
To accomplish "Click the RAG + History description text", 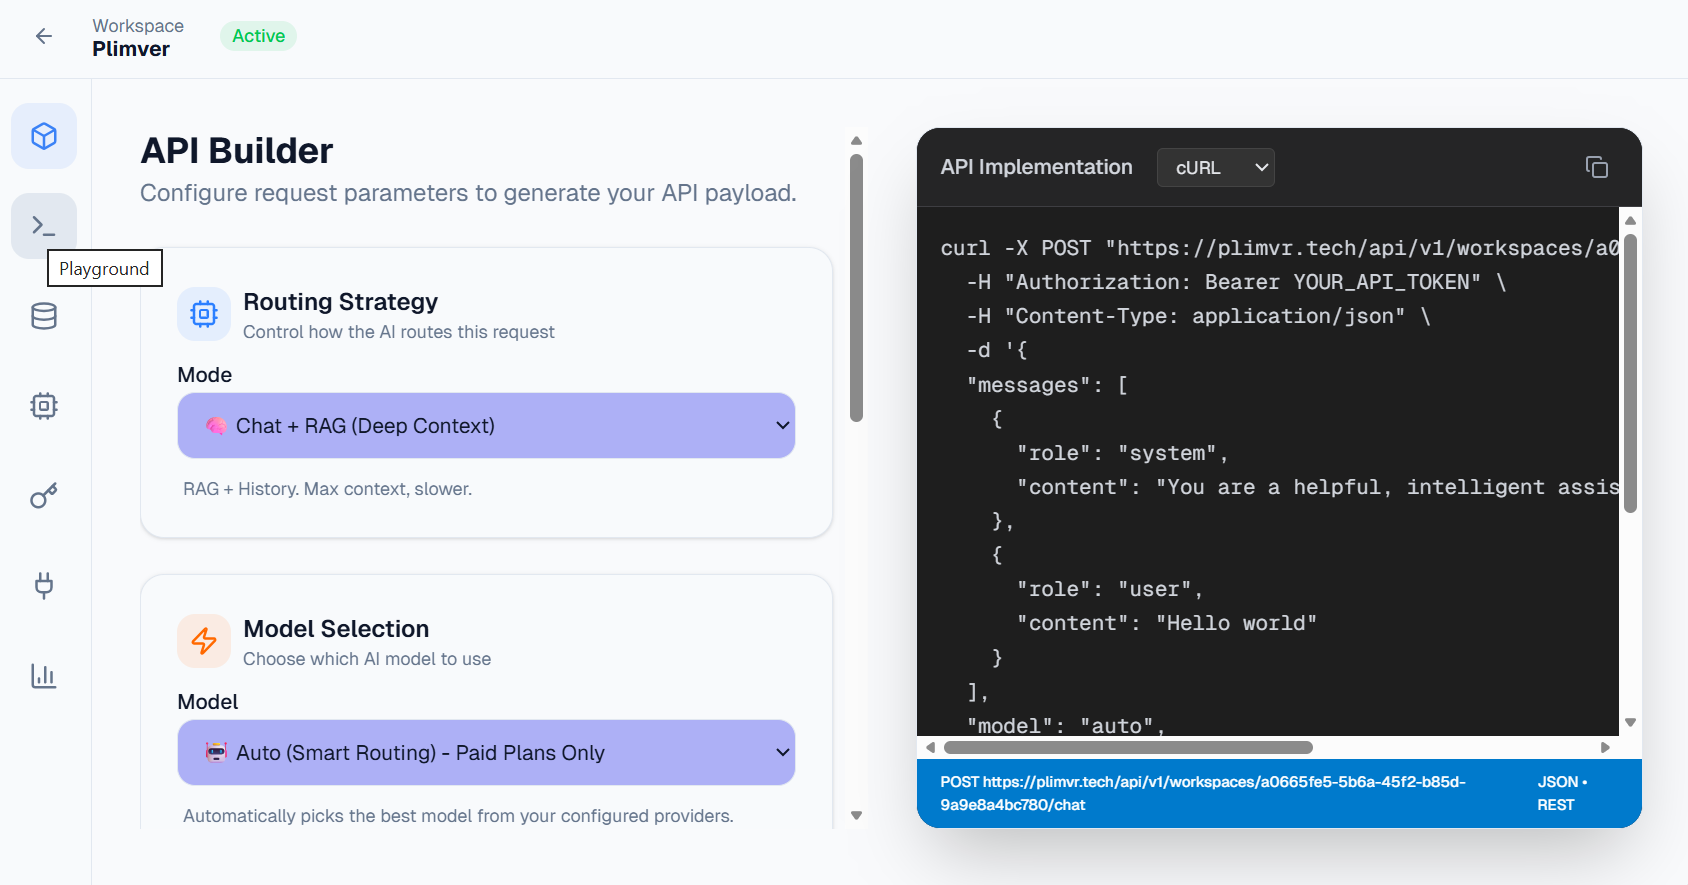I will coord(327,489).
